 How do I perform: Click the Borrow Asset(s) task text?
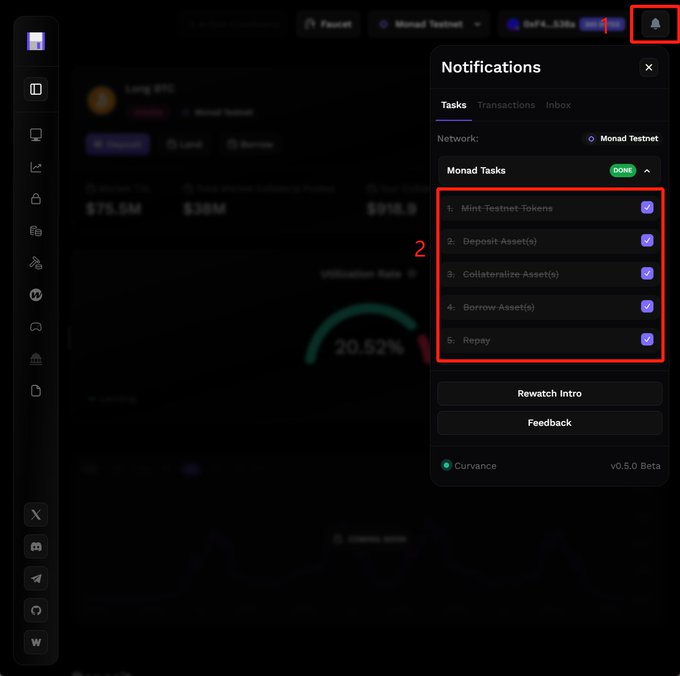click(x=498, y=307)
